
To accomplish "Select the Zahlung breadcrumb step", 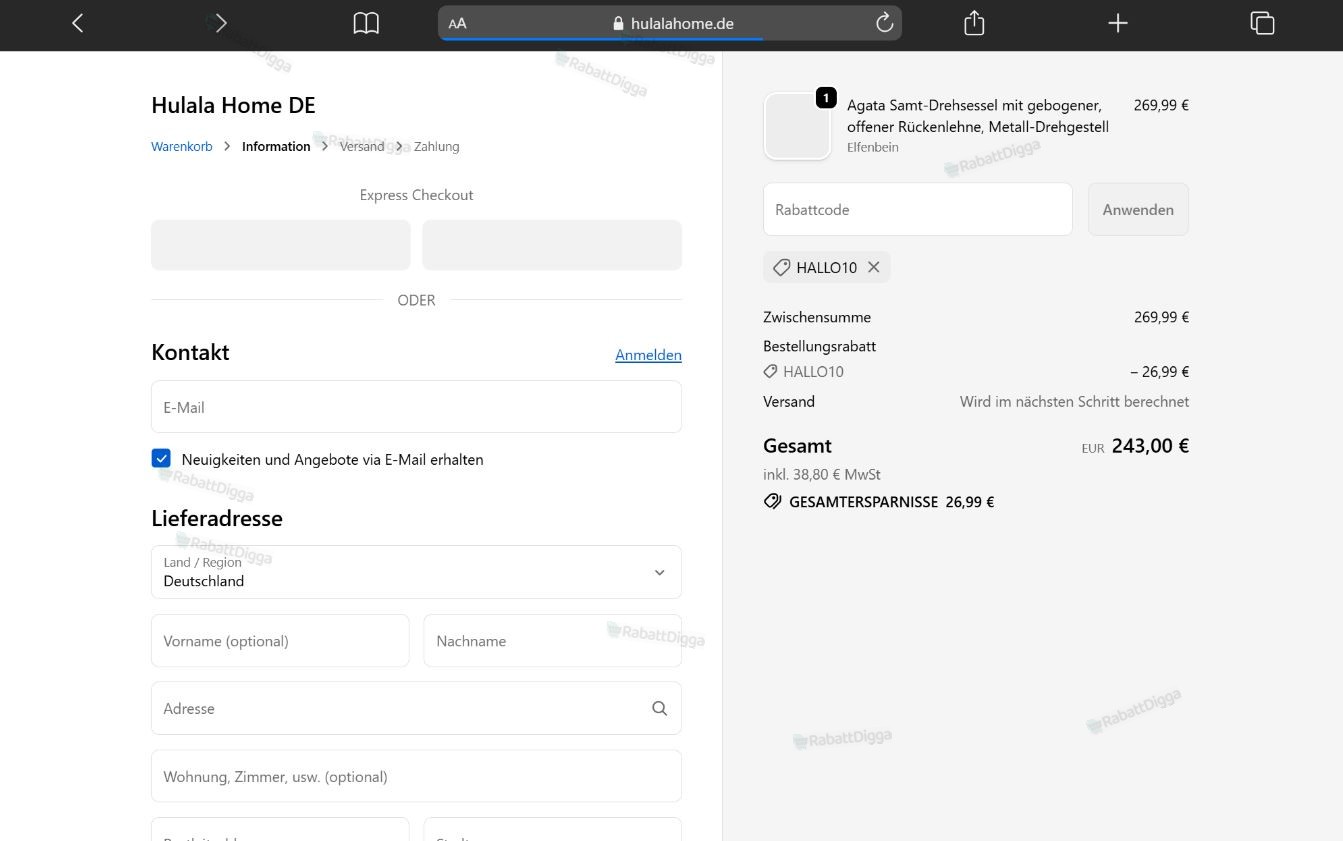I will point(437,146).
